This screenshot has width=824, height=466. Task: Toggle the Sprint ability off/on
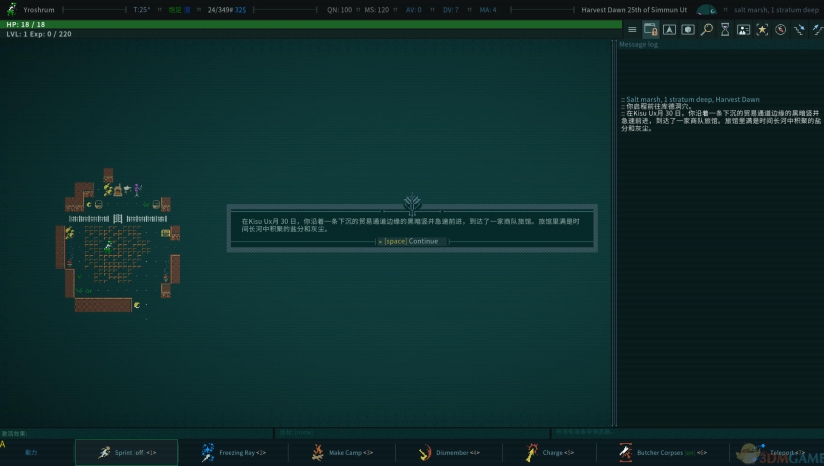point(127,453)
